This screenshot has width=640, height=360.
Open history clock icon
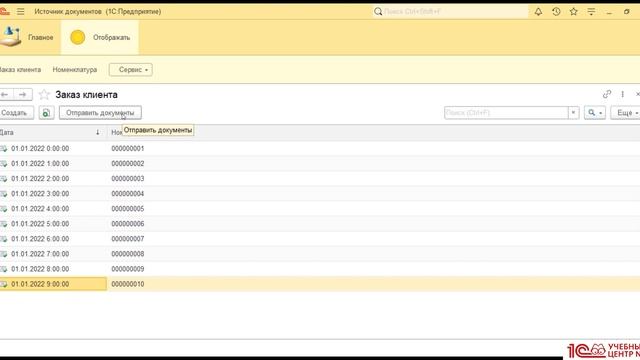click(556, 11)
